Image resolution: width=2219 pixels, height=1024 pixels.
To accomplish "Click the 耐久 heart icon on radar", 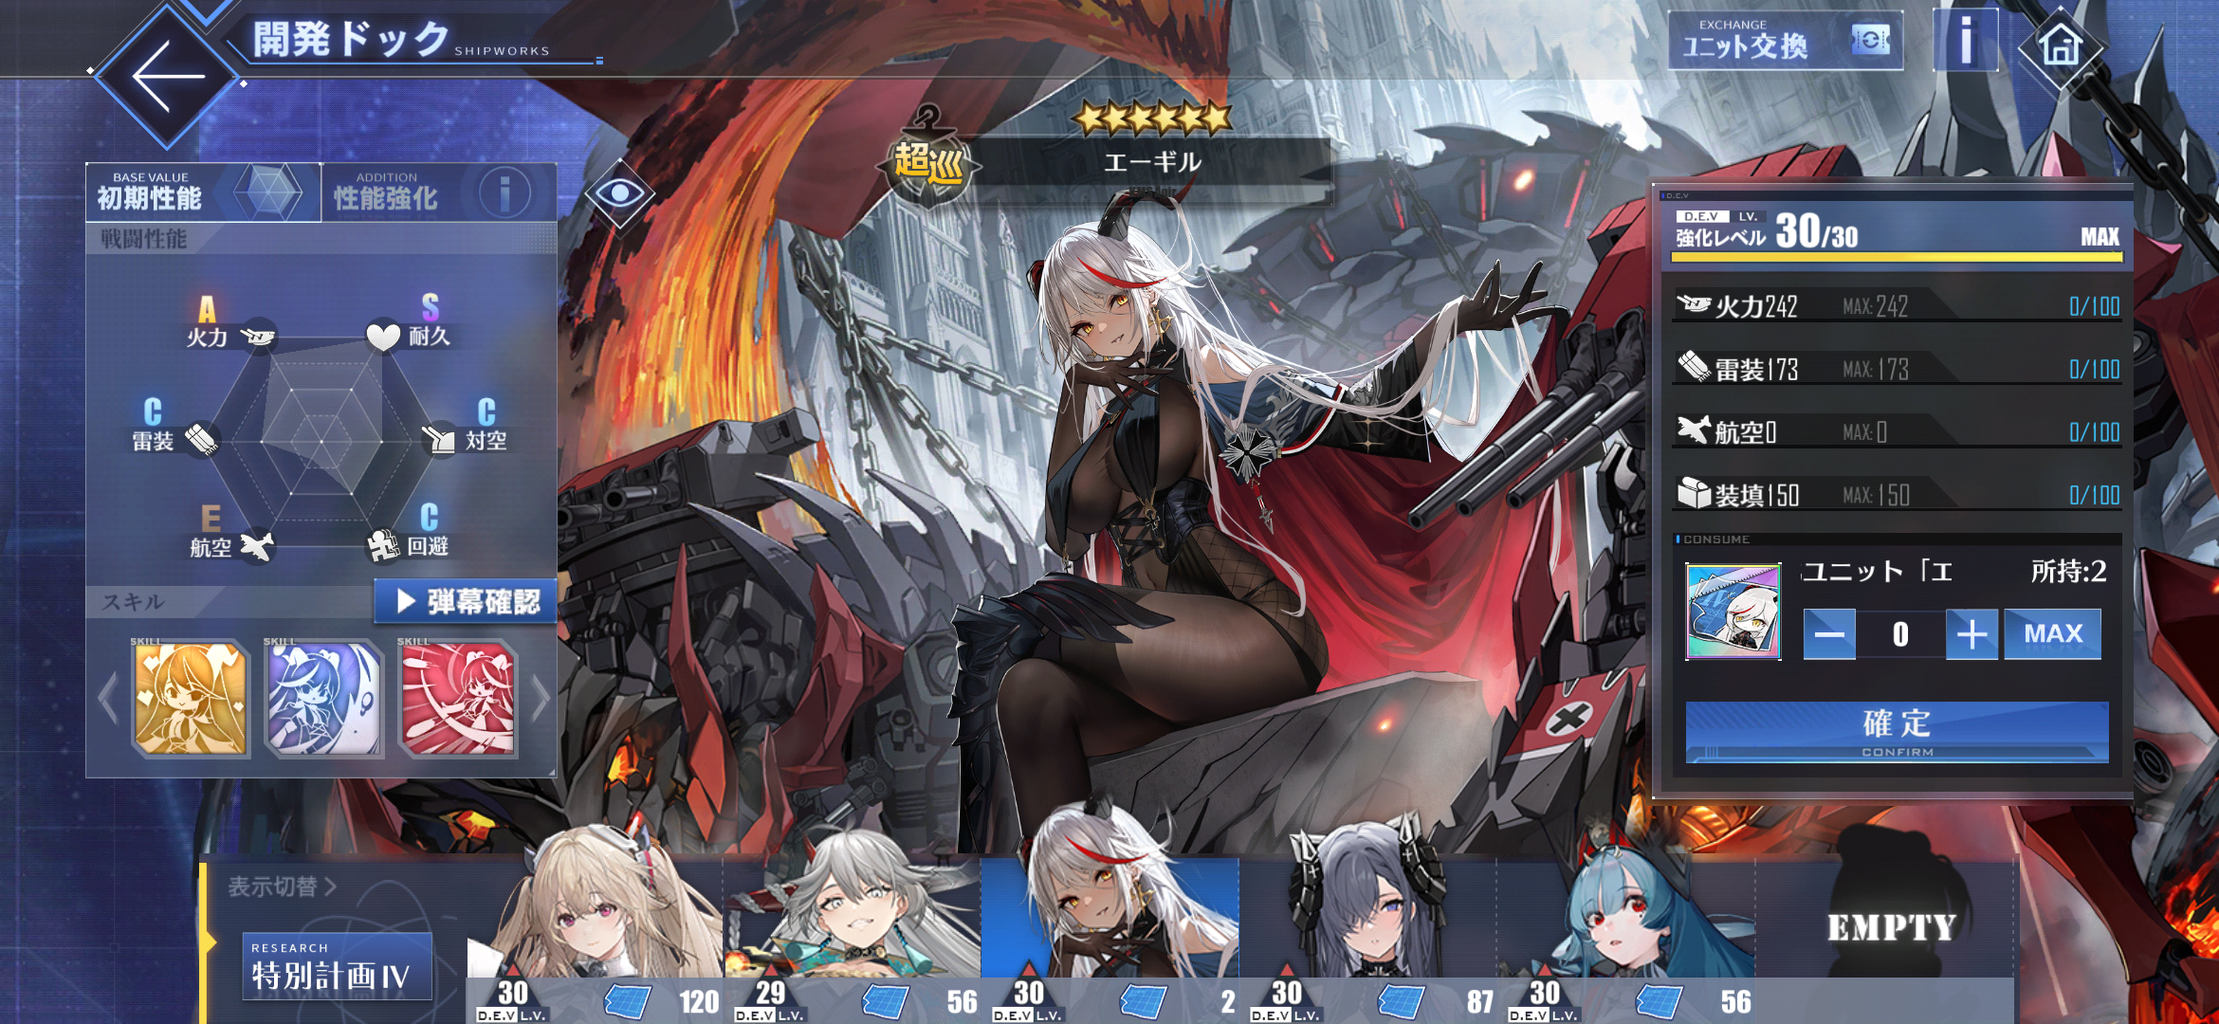I will point(383,336).
